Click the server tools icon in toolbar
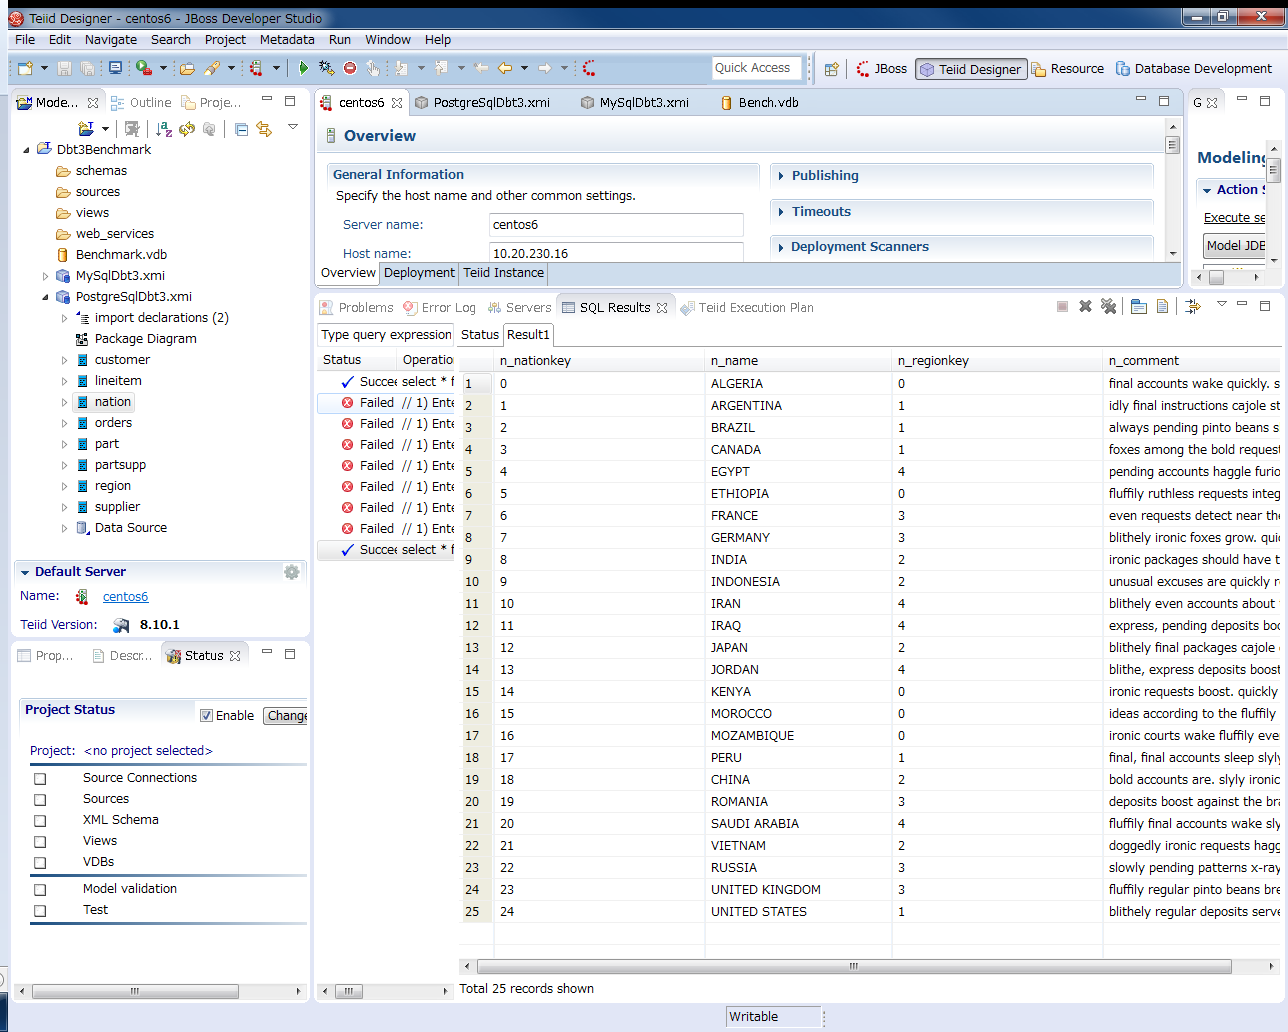 256,68
